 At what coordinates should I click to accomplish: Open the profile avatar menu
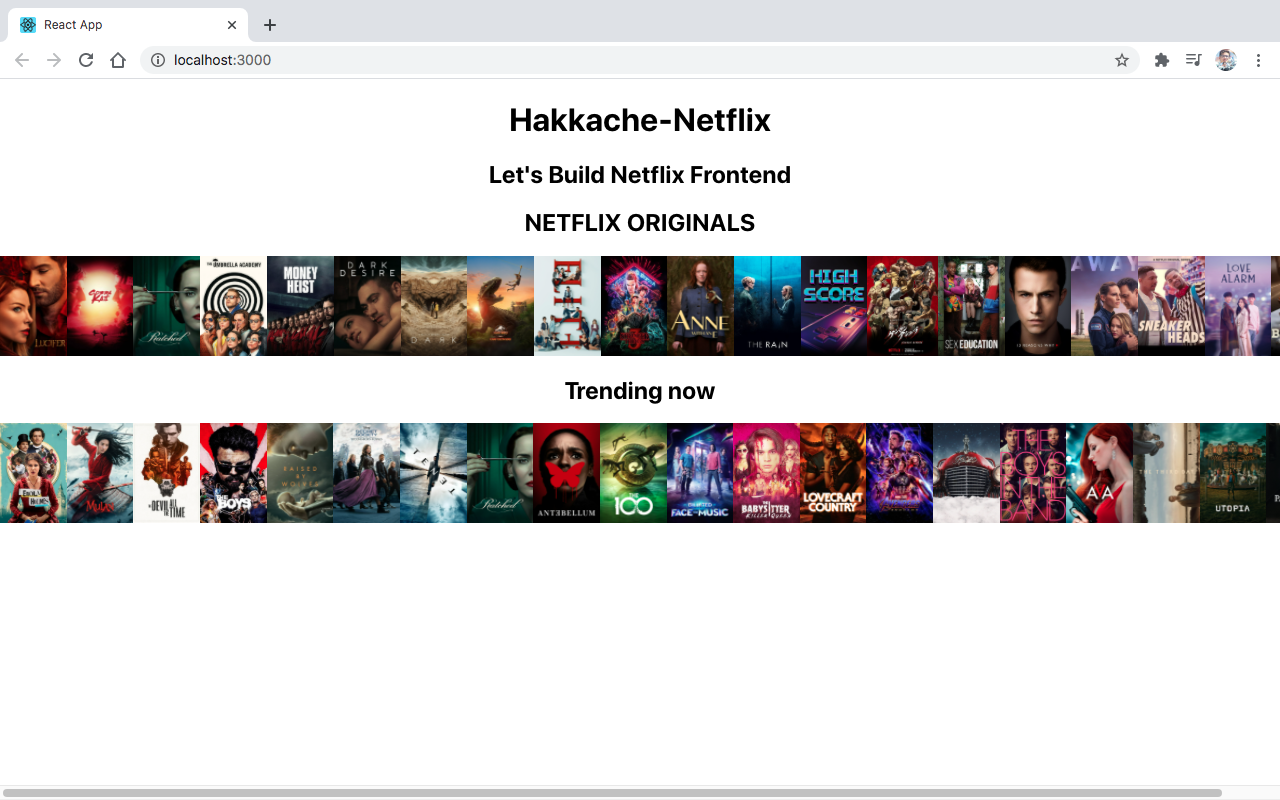click(1226, 60)
